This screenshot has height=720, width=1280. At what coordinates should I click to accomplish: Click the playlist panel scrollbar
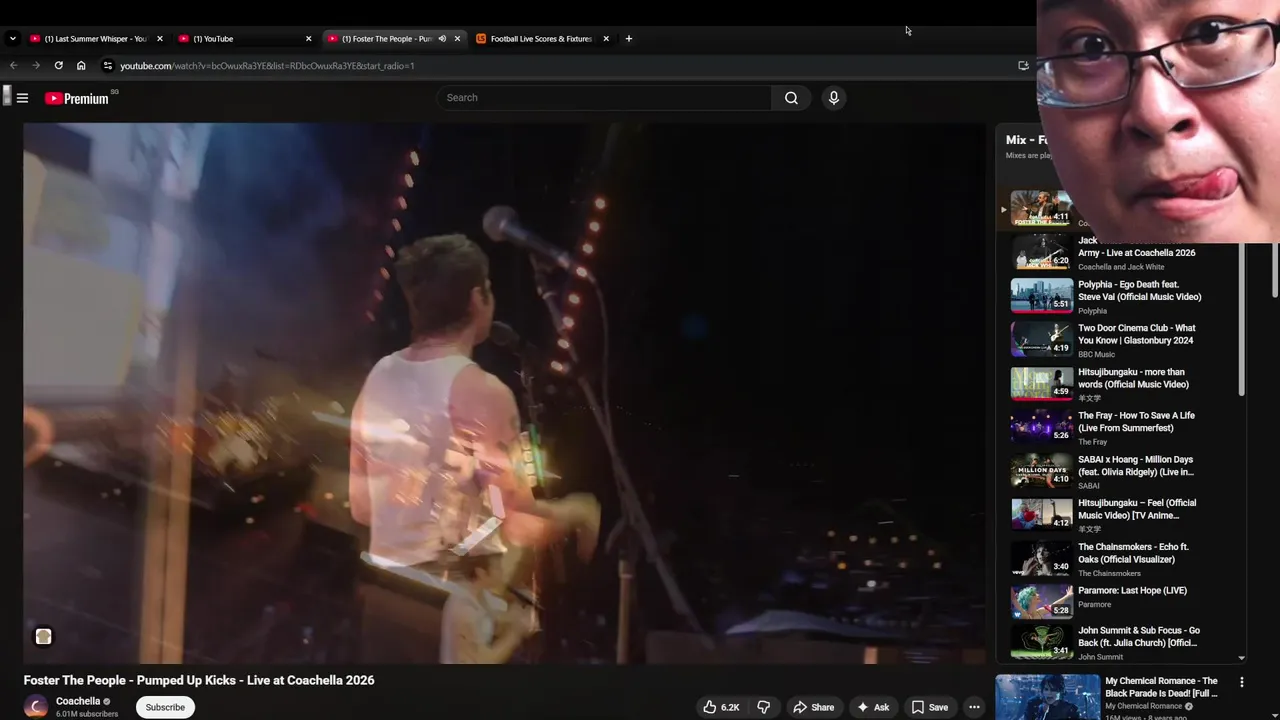tap(1242, 318)
